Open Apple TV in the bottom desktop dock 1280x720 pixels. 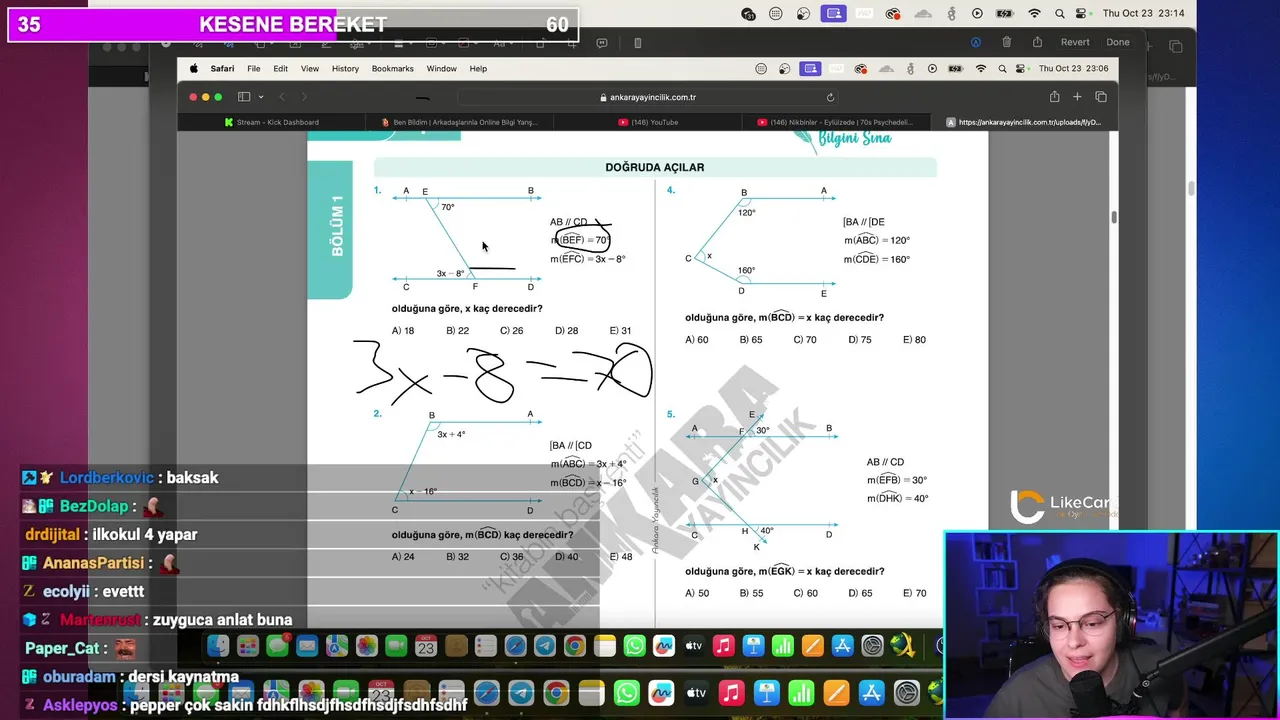(x=696, y=693)
